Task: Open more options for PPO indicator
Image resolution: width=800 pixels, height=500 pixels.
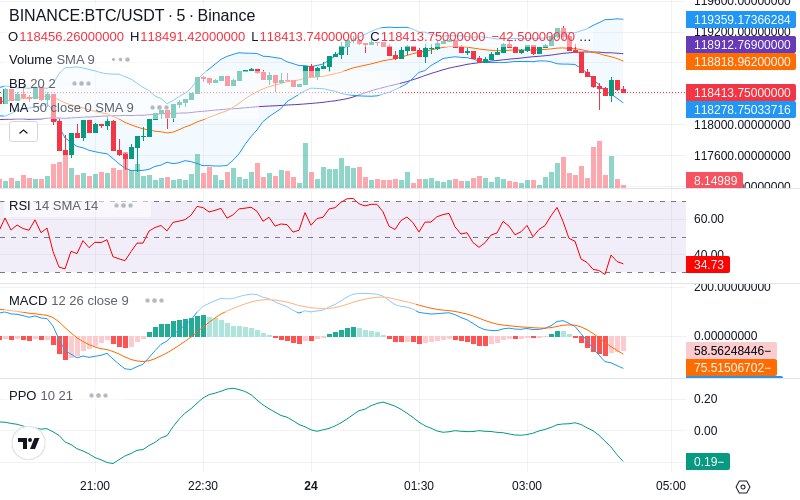Action: (98, 395)
